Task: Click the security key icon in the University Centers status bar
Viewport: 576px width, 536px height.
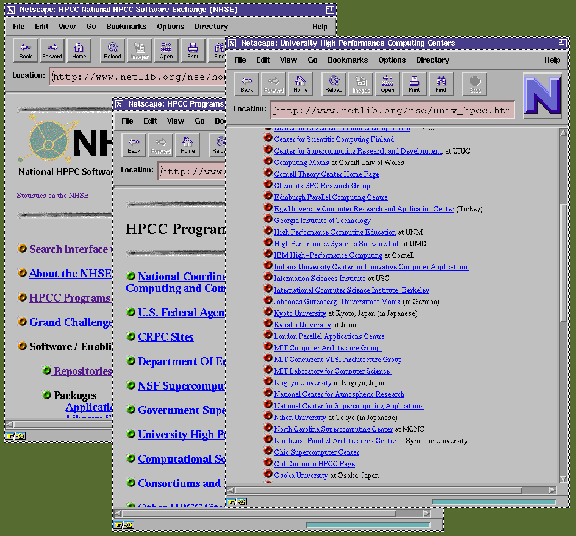Action: point(232,502)
